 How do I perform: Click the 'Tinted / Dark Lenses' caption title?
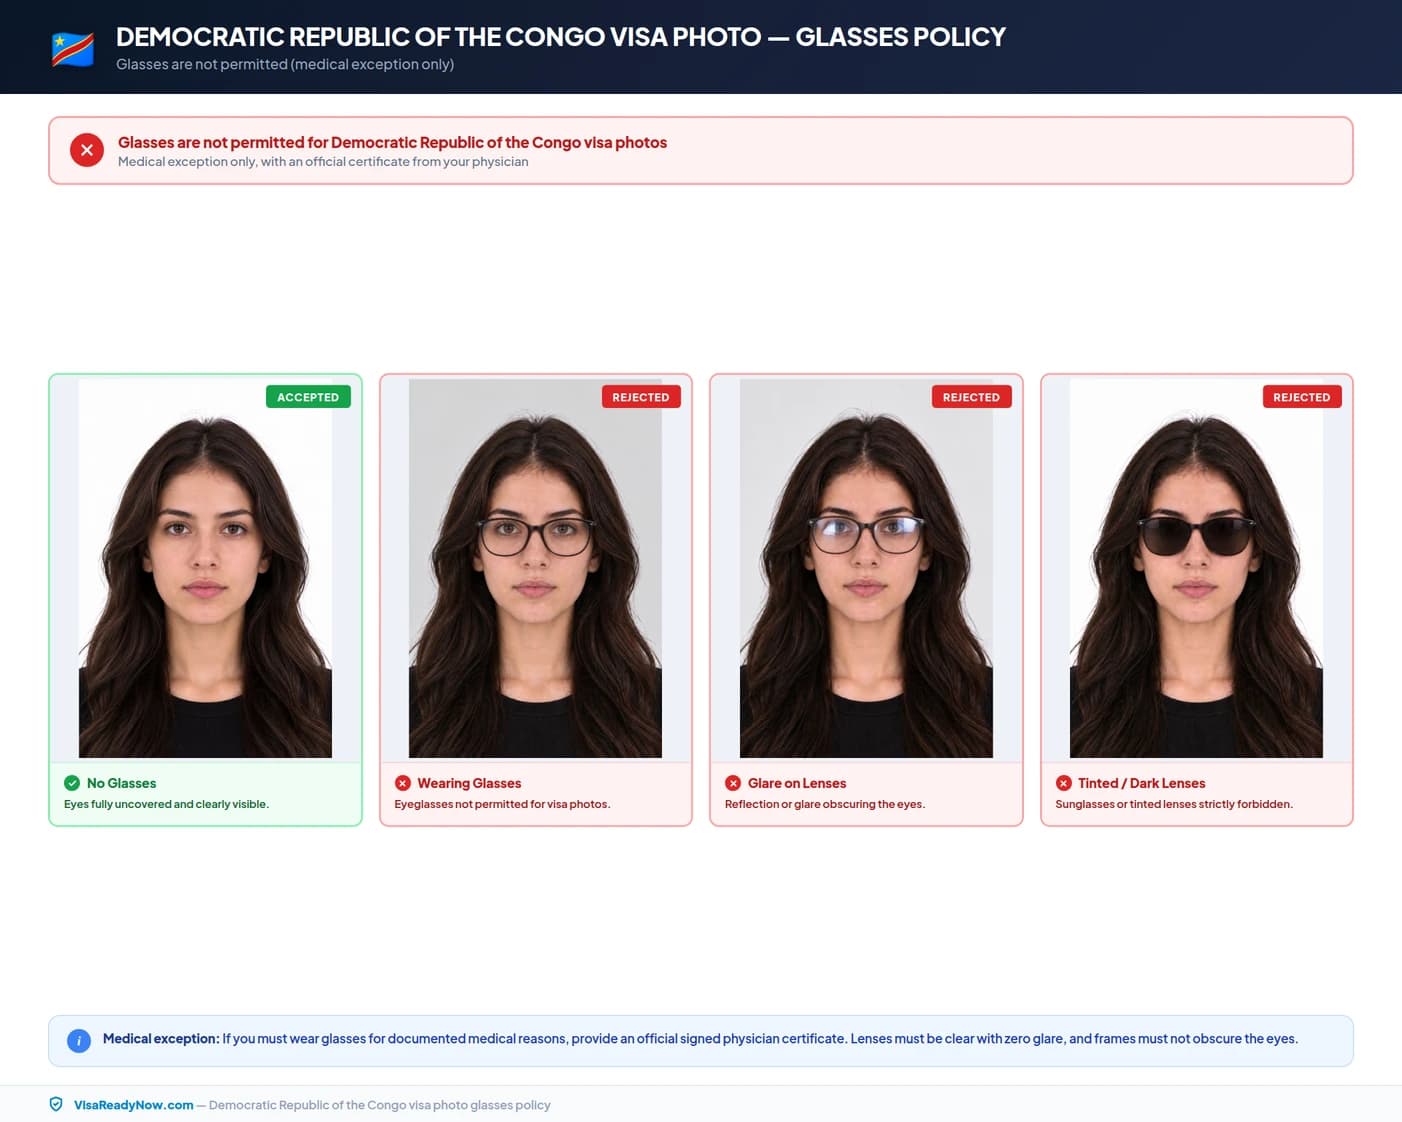click(x=1142, y=783)
